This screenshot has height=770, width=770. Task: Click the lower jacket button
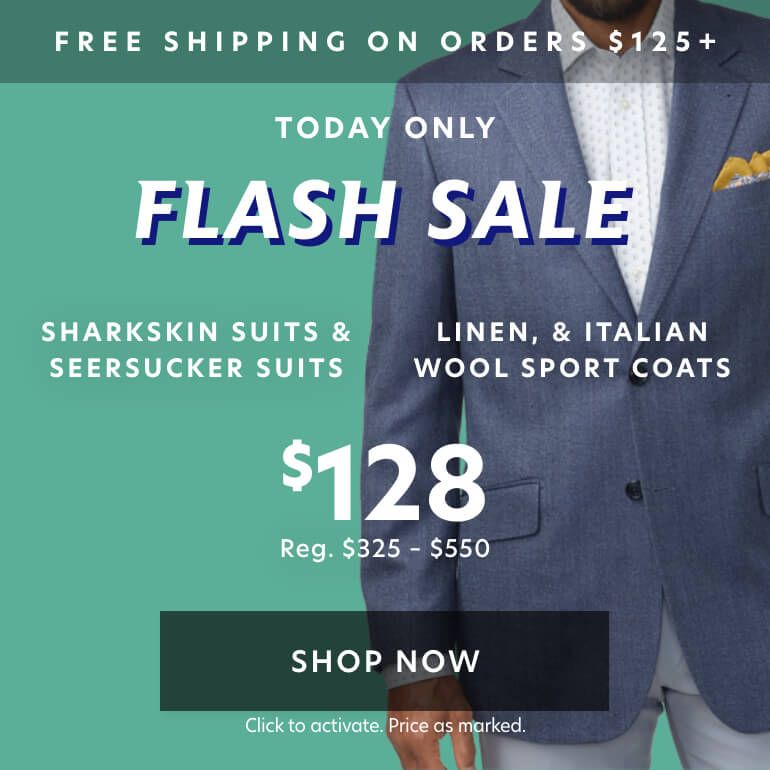[634, 491]
